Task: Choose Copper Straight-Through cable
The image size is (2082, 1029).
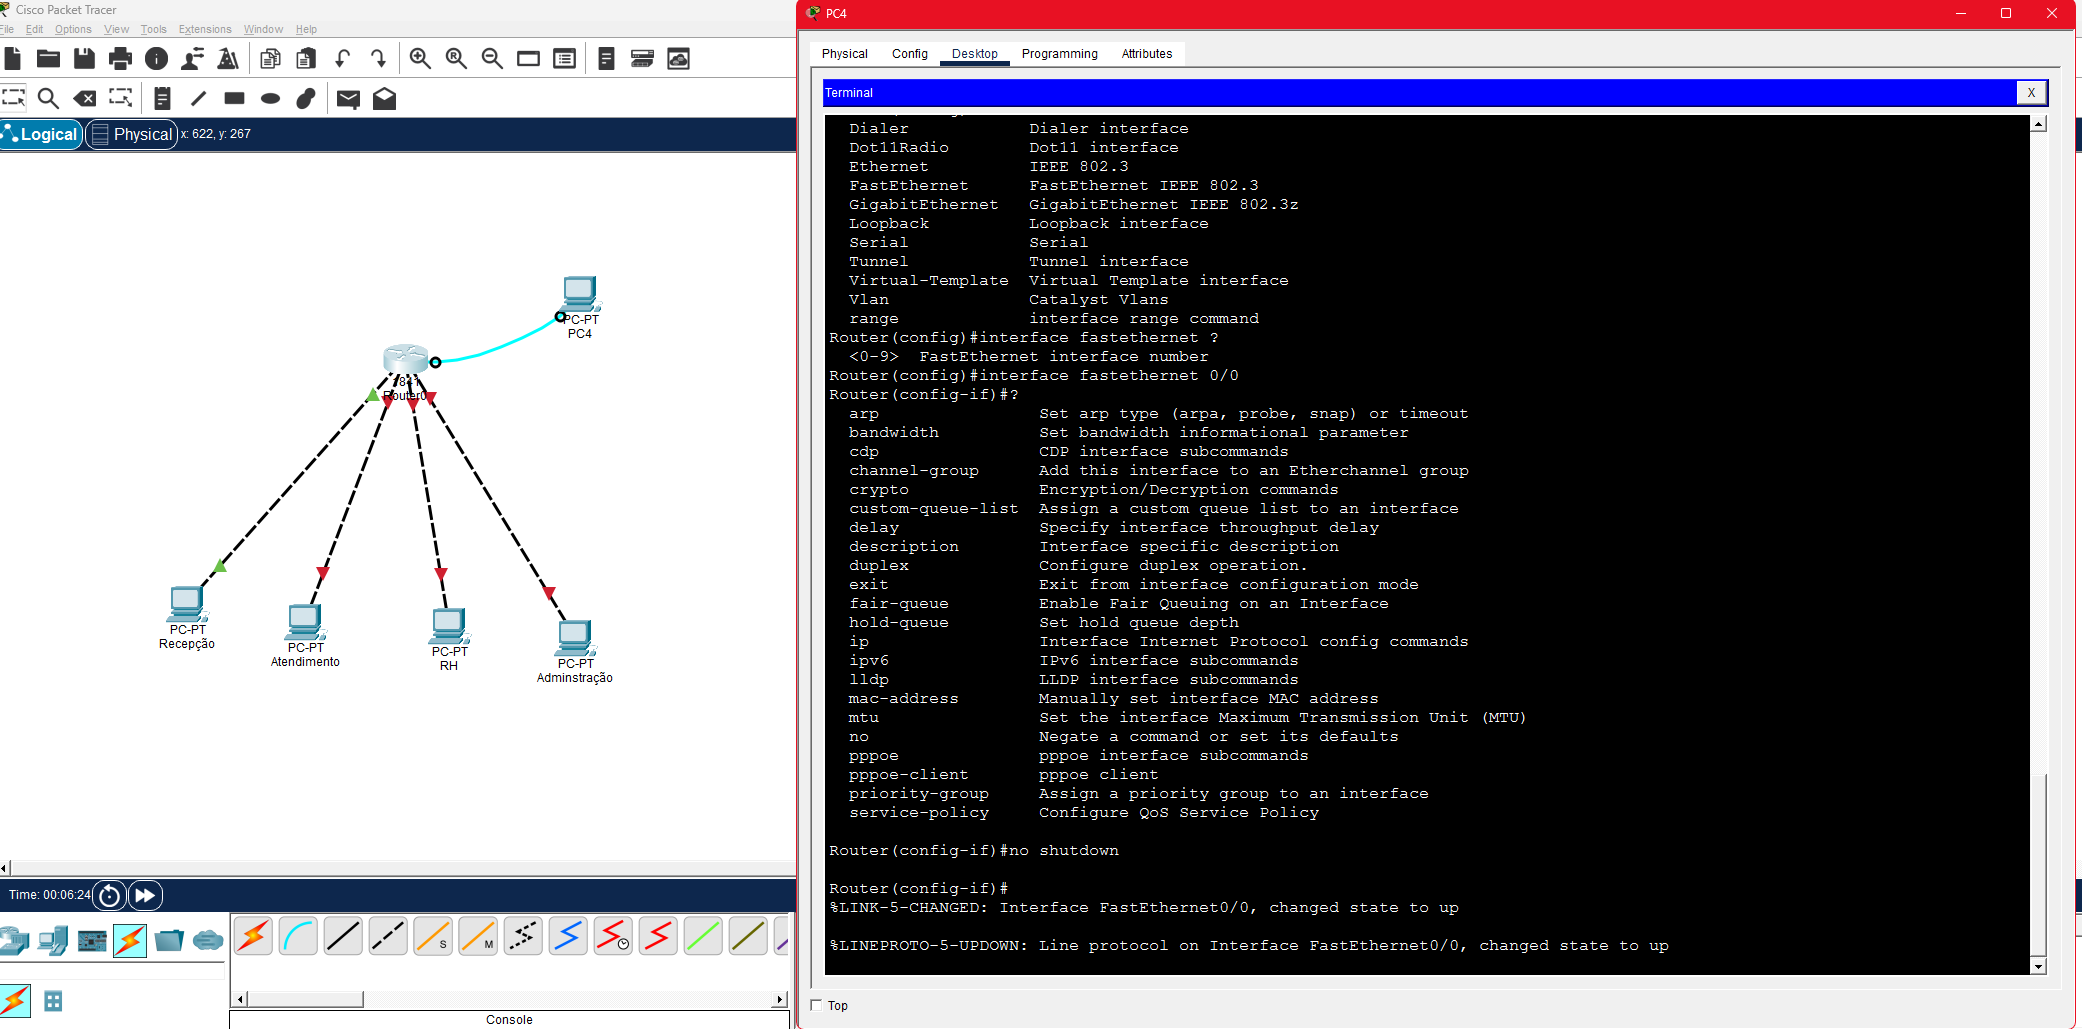Action: coord(343,937)
